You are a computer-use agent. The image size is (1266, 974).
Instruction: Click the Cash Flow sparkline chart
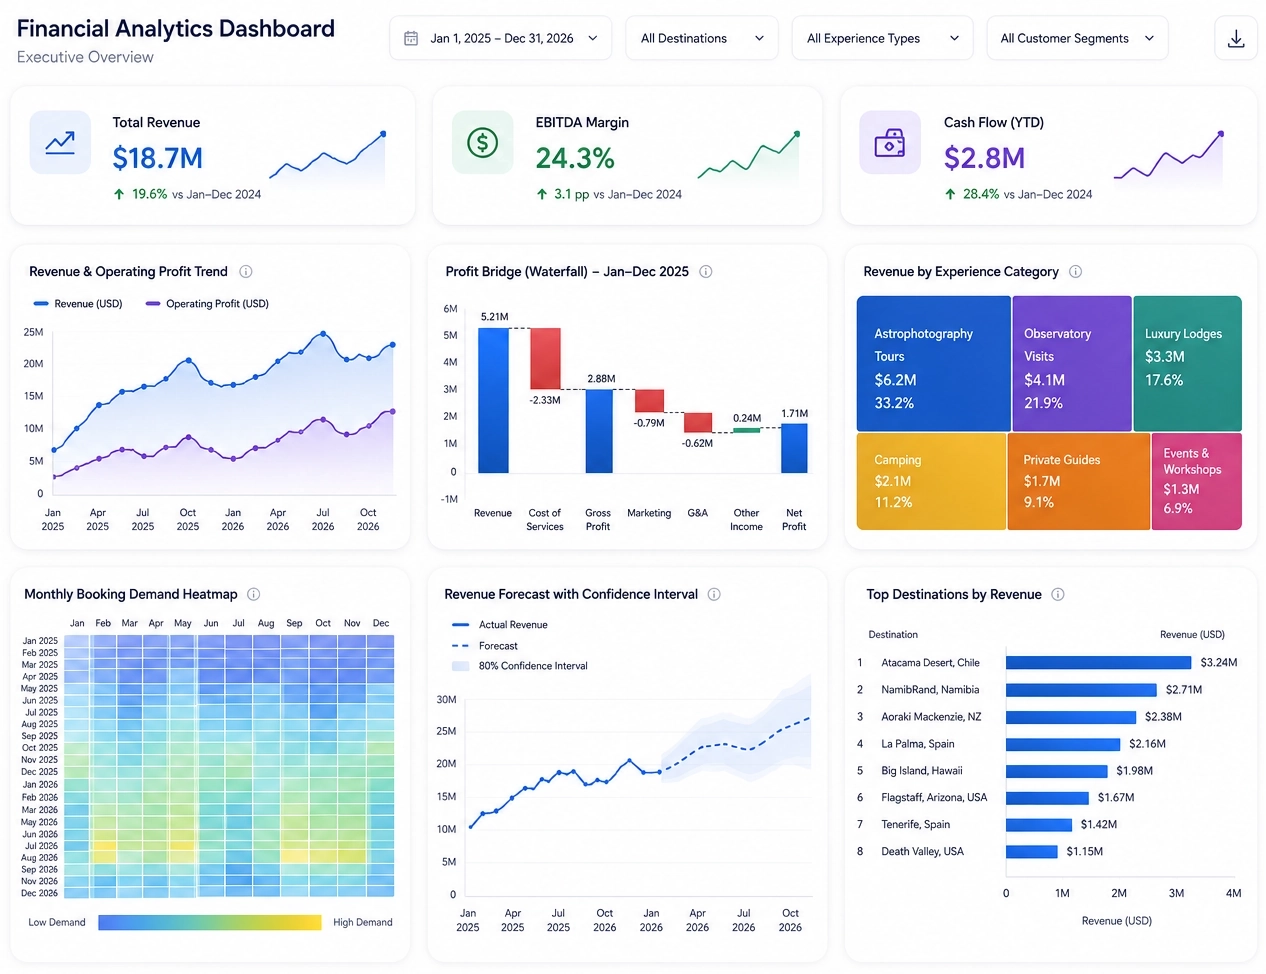[x=1168, y=158]
